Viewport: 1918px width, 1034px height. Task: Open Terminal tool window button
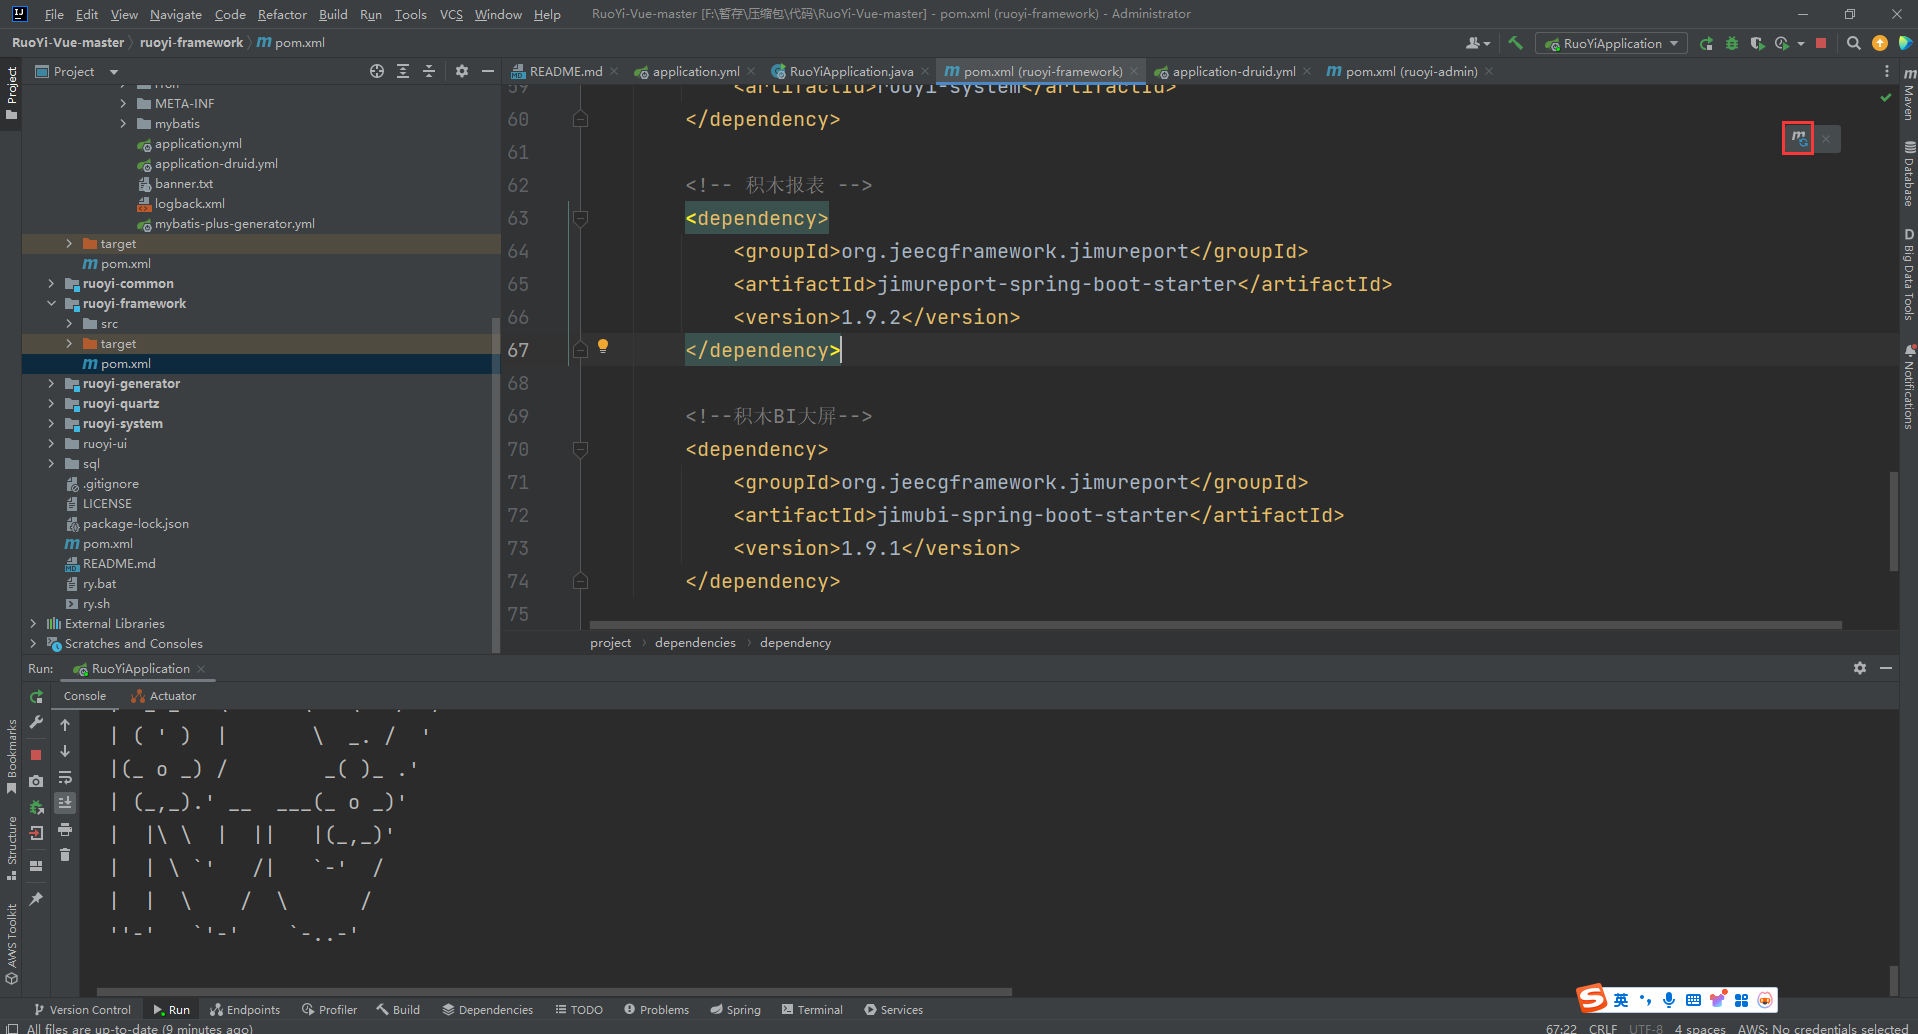(x=812, y=1010)
